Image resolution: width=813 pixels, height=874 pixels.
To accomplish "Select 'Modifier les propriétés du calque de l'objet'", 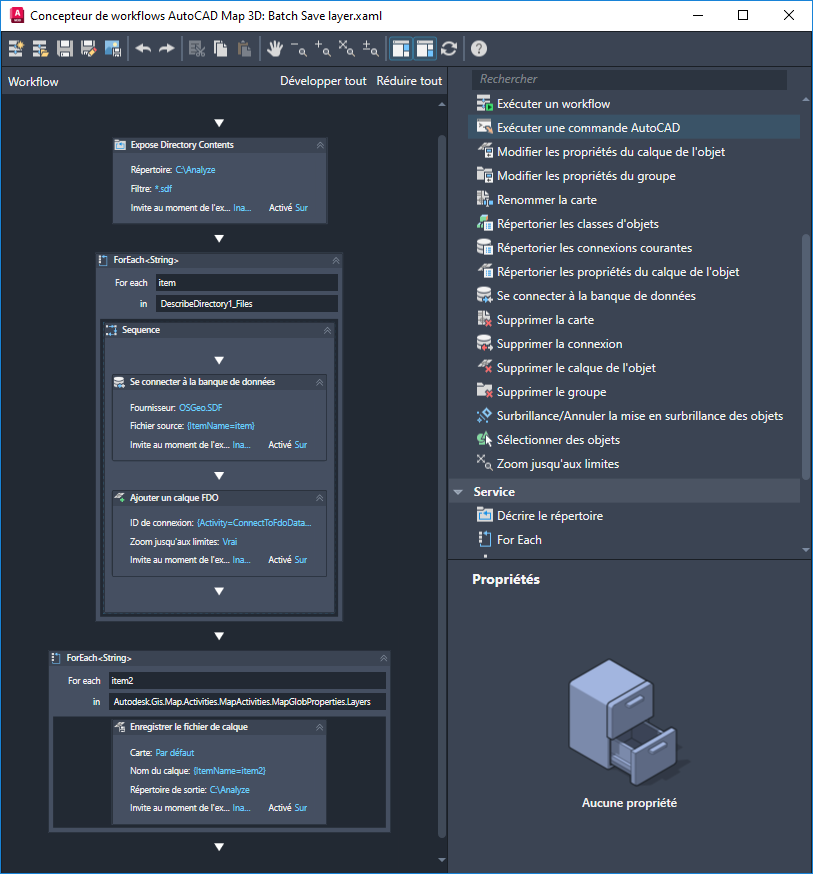I will [x=600, y=152].
